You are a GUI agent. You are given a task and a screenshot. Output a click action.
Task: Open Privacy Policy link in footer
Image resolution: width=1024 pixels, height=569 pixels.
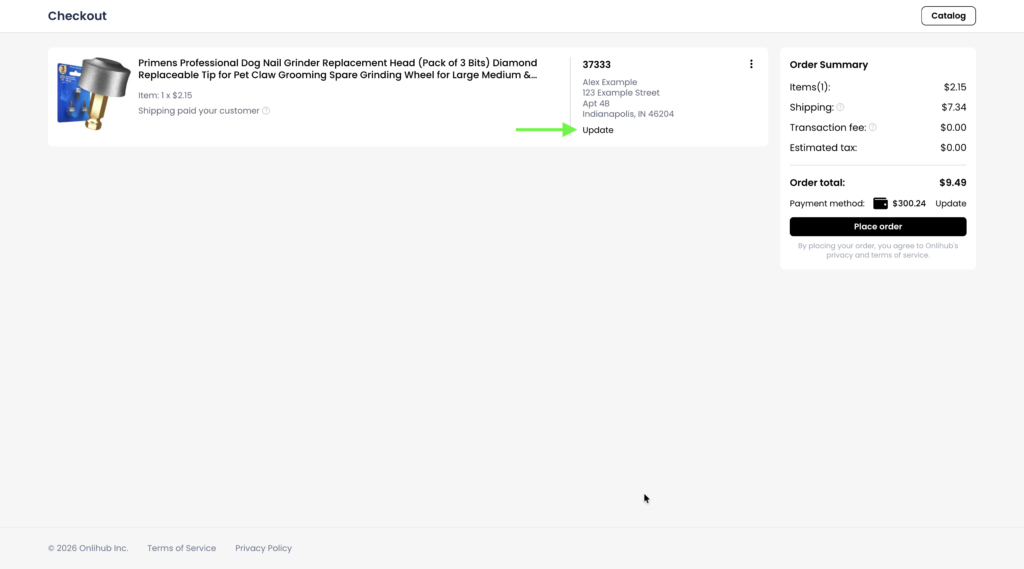(263, 548)
